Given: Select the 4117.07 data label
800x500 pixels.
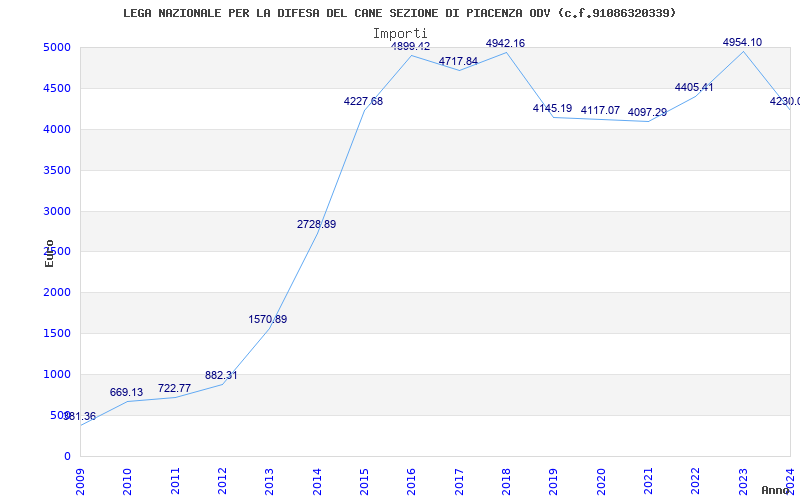Looking at the screenshot, I should (x=601, y=111).
